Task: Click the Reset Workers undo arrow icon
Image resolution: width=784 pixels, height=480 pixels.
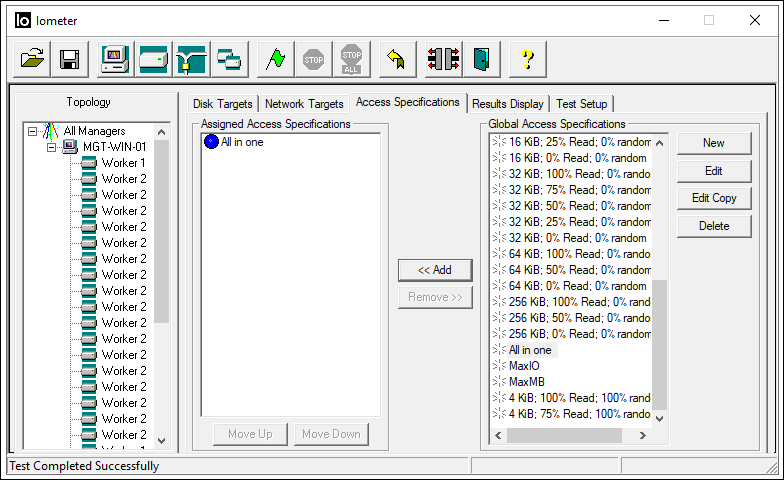Action: pos(395,59)
